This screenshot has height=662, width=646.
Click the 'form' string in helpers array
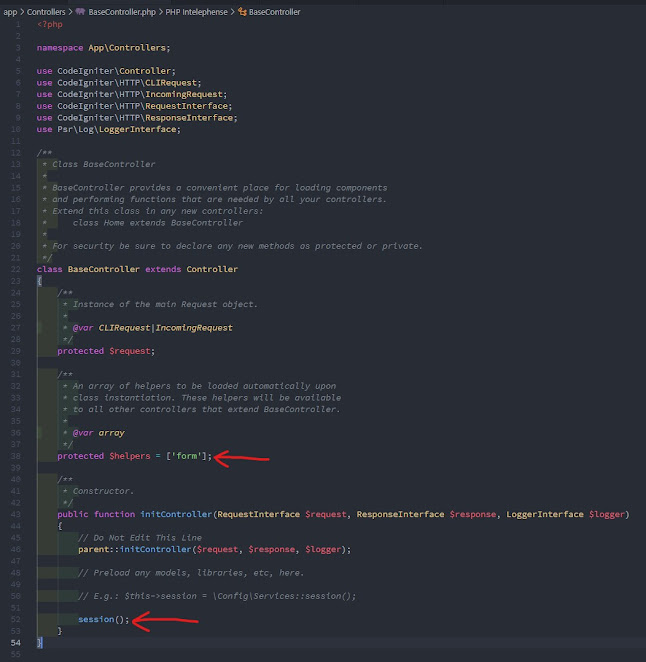[186, 456]
